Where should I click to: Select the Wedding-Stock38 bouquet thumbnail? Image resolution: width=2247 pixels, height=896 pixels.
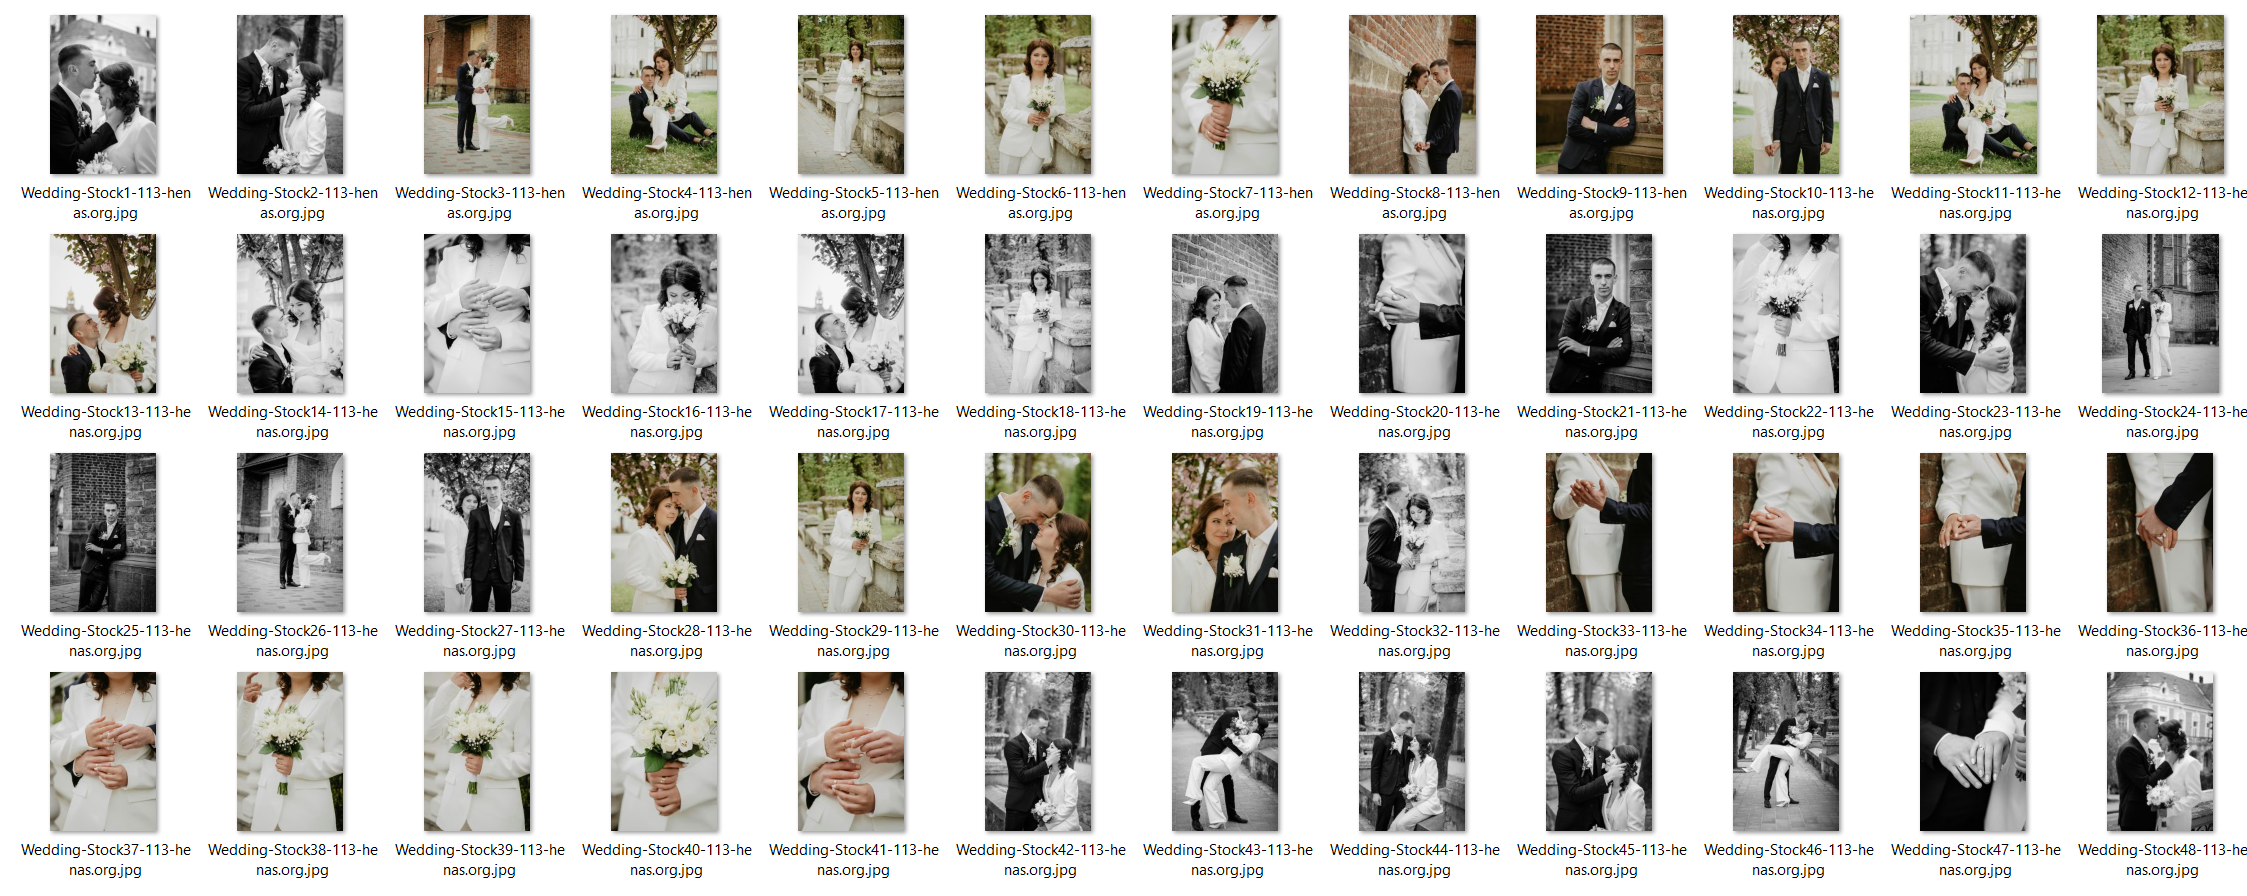tap(291, 751)
